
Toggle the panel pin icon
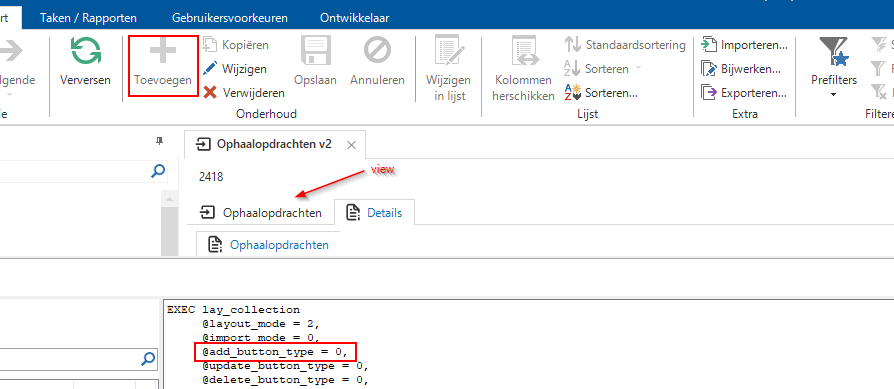click(160, 141)
